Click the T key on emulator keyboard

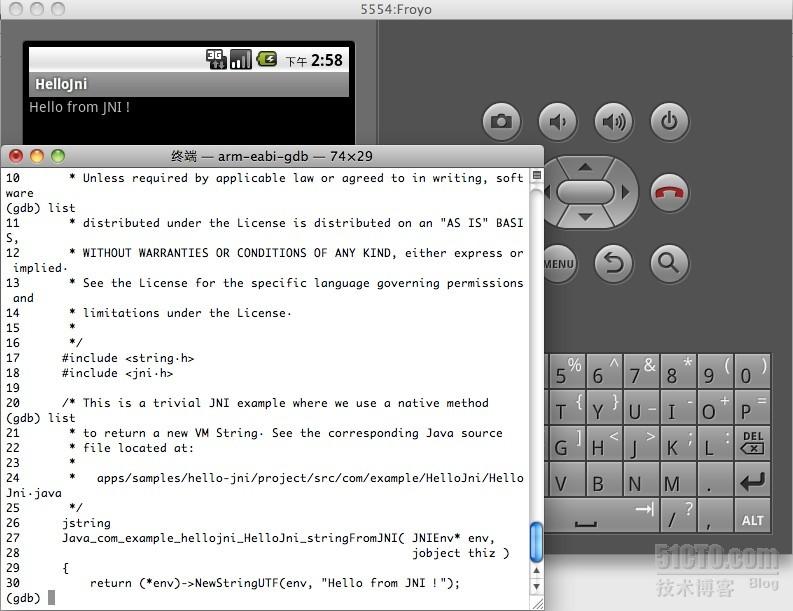click(567, 407)
